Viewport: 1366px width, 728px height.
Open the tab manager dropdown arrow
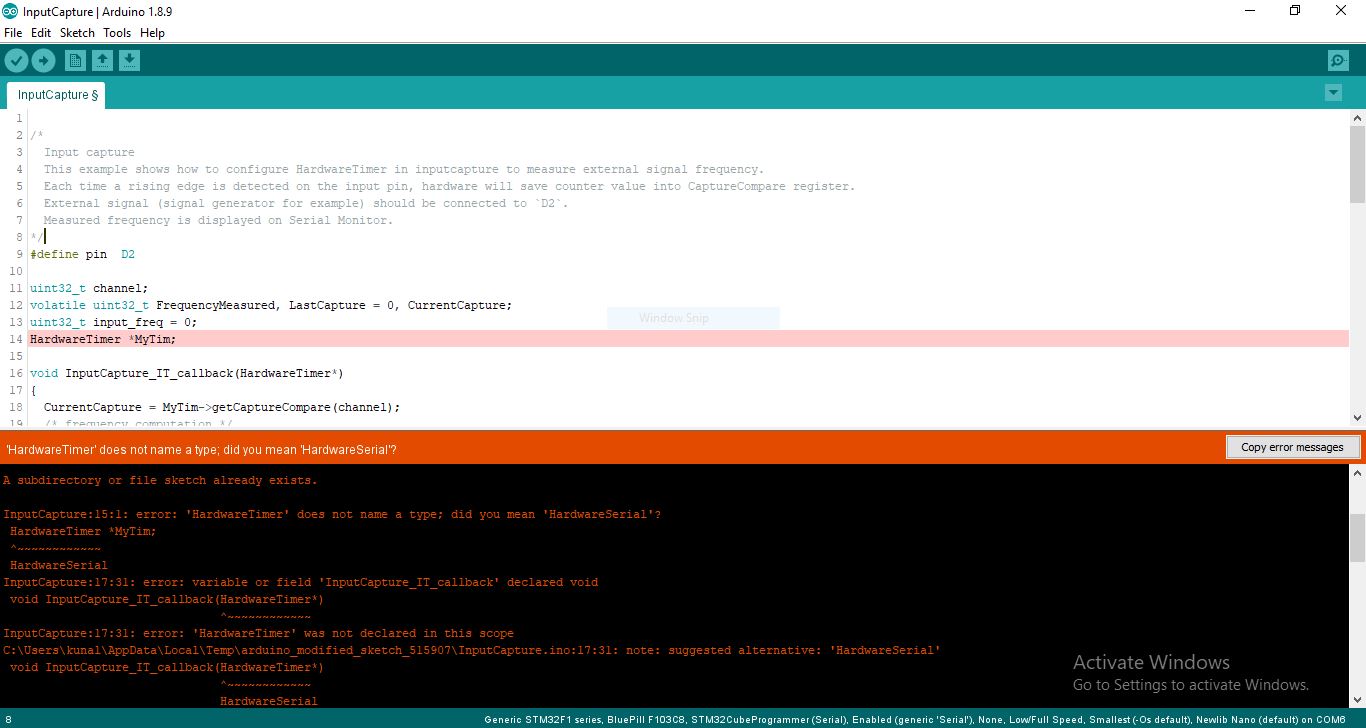coord(1333,92)
